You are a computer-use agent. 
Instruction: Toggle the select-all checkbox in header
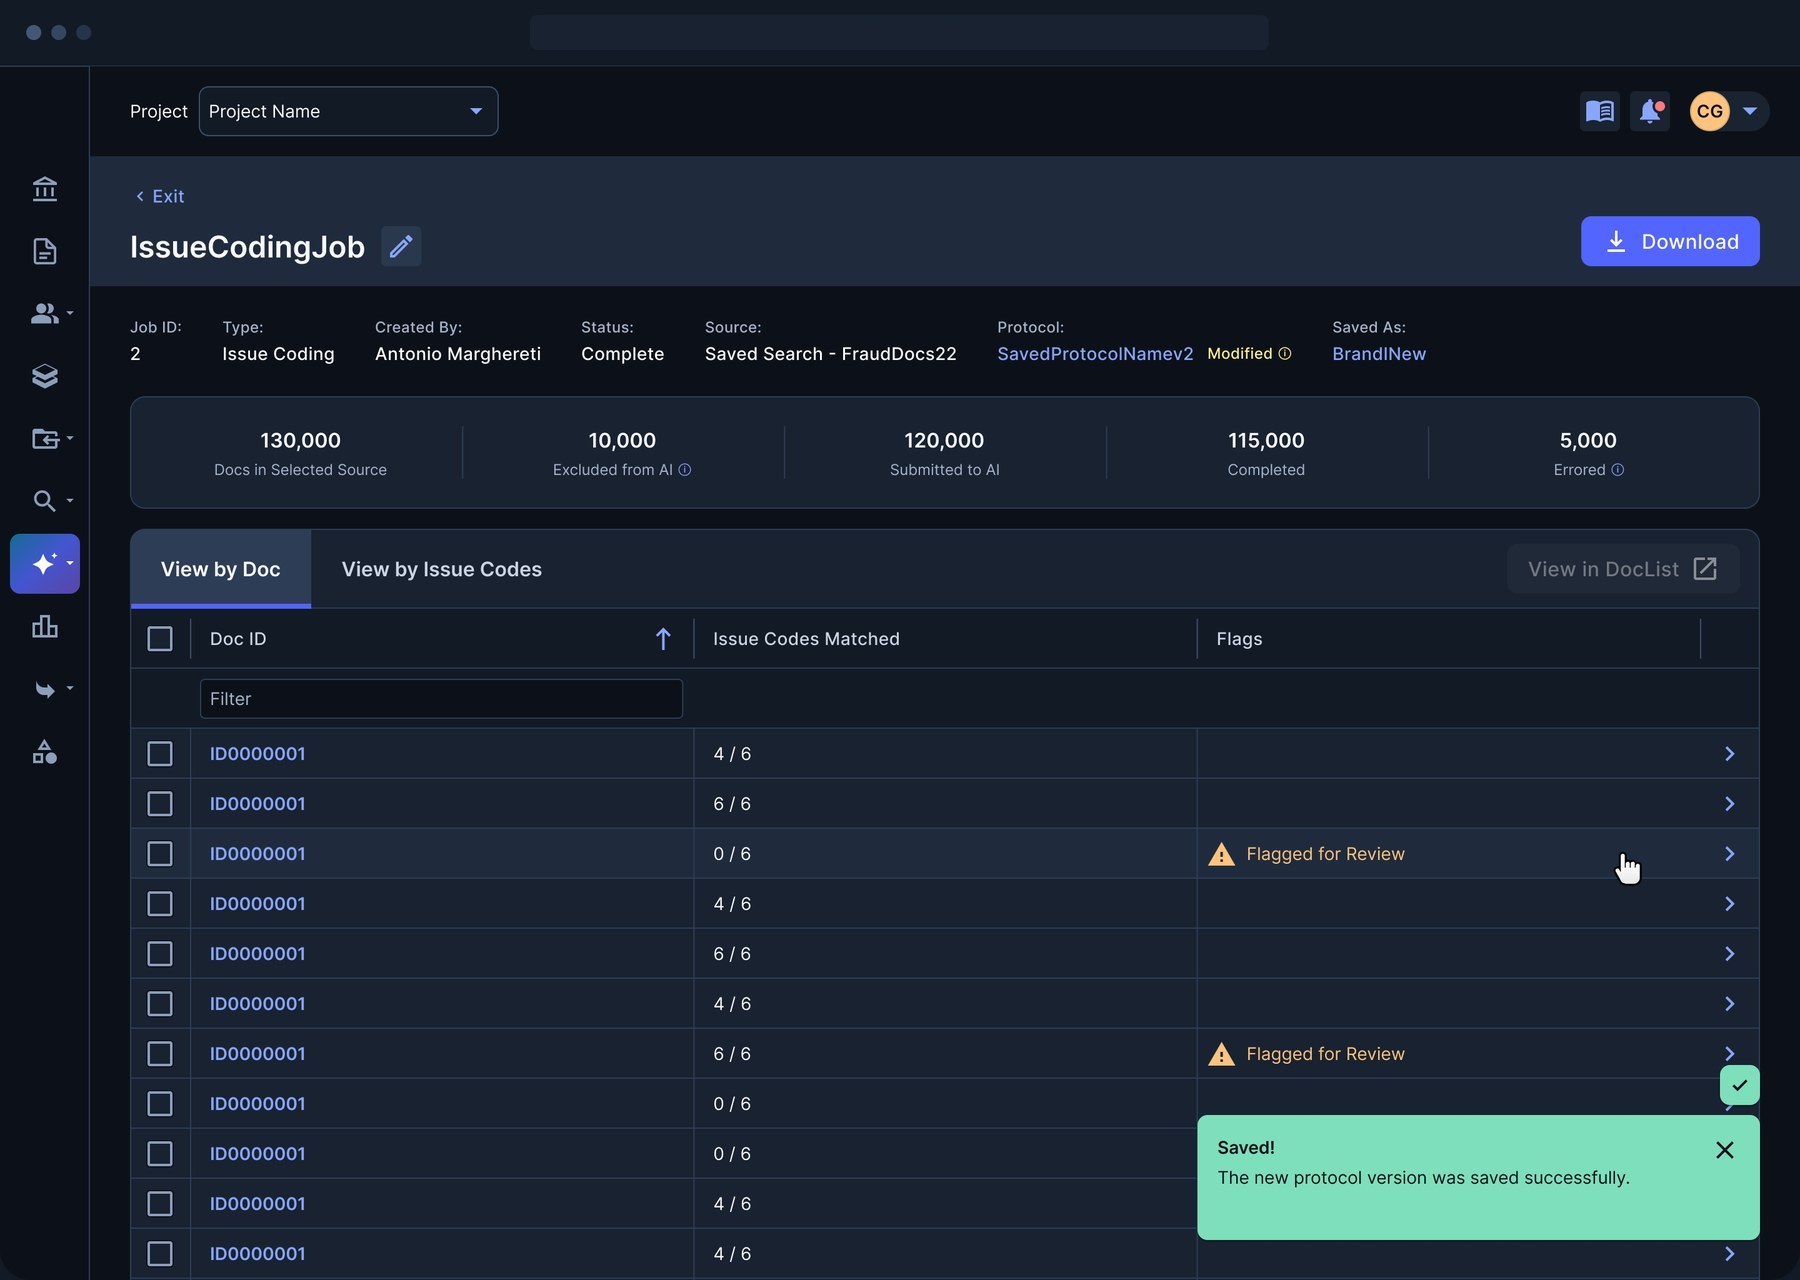click(160, 639)
